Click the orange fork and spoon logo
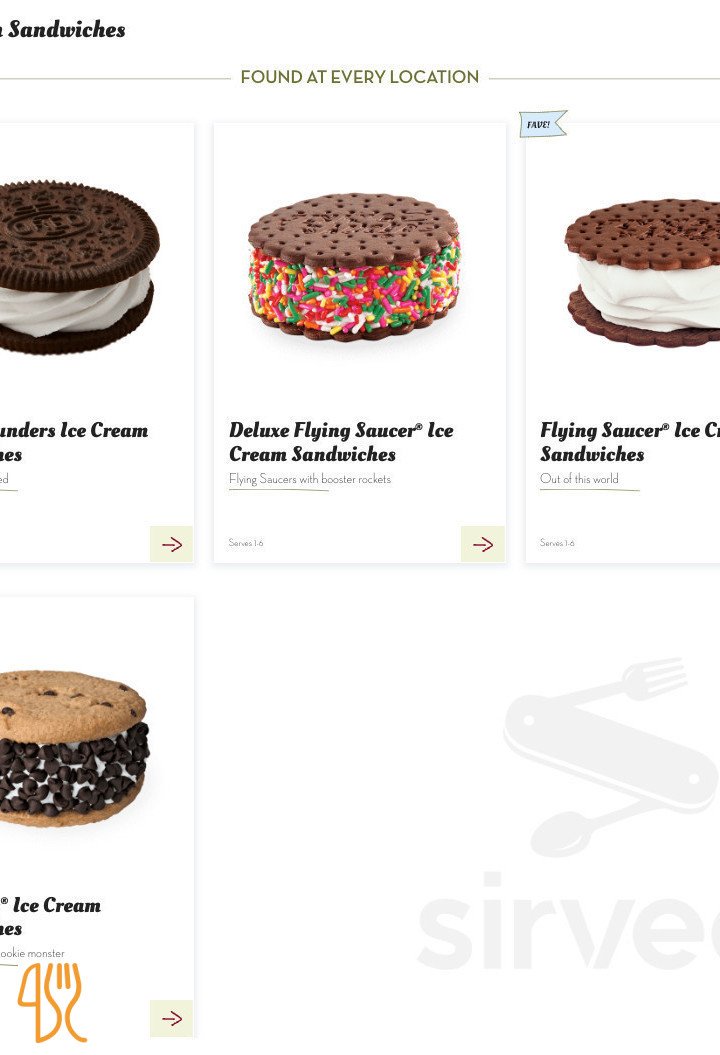Image resolution: width=720 pixels, height=1055 pixels. tap(52, 1003)
